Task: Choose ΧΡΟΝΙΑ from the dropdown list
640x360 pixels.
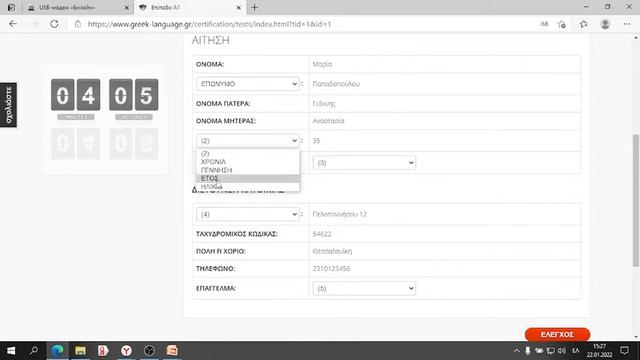Action: coord(248,162)
